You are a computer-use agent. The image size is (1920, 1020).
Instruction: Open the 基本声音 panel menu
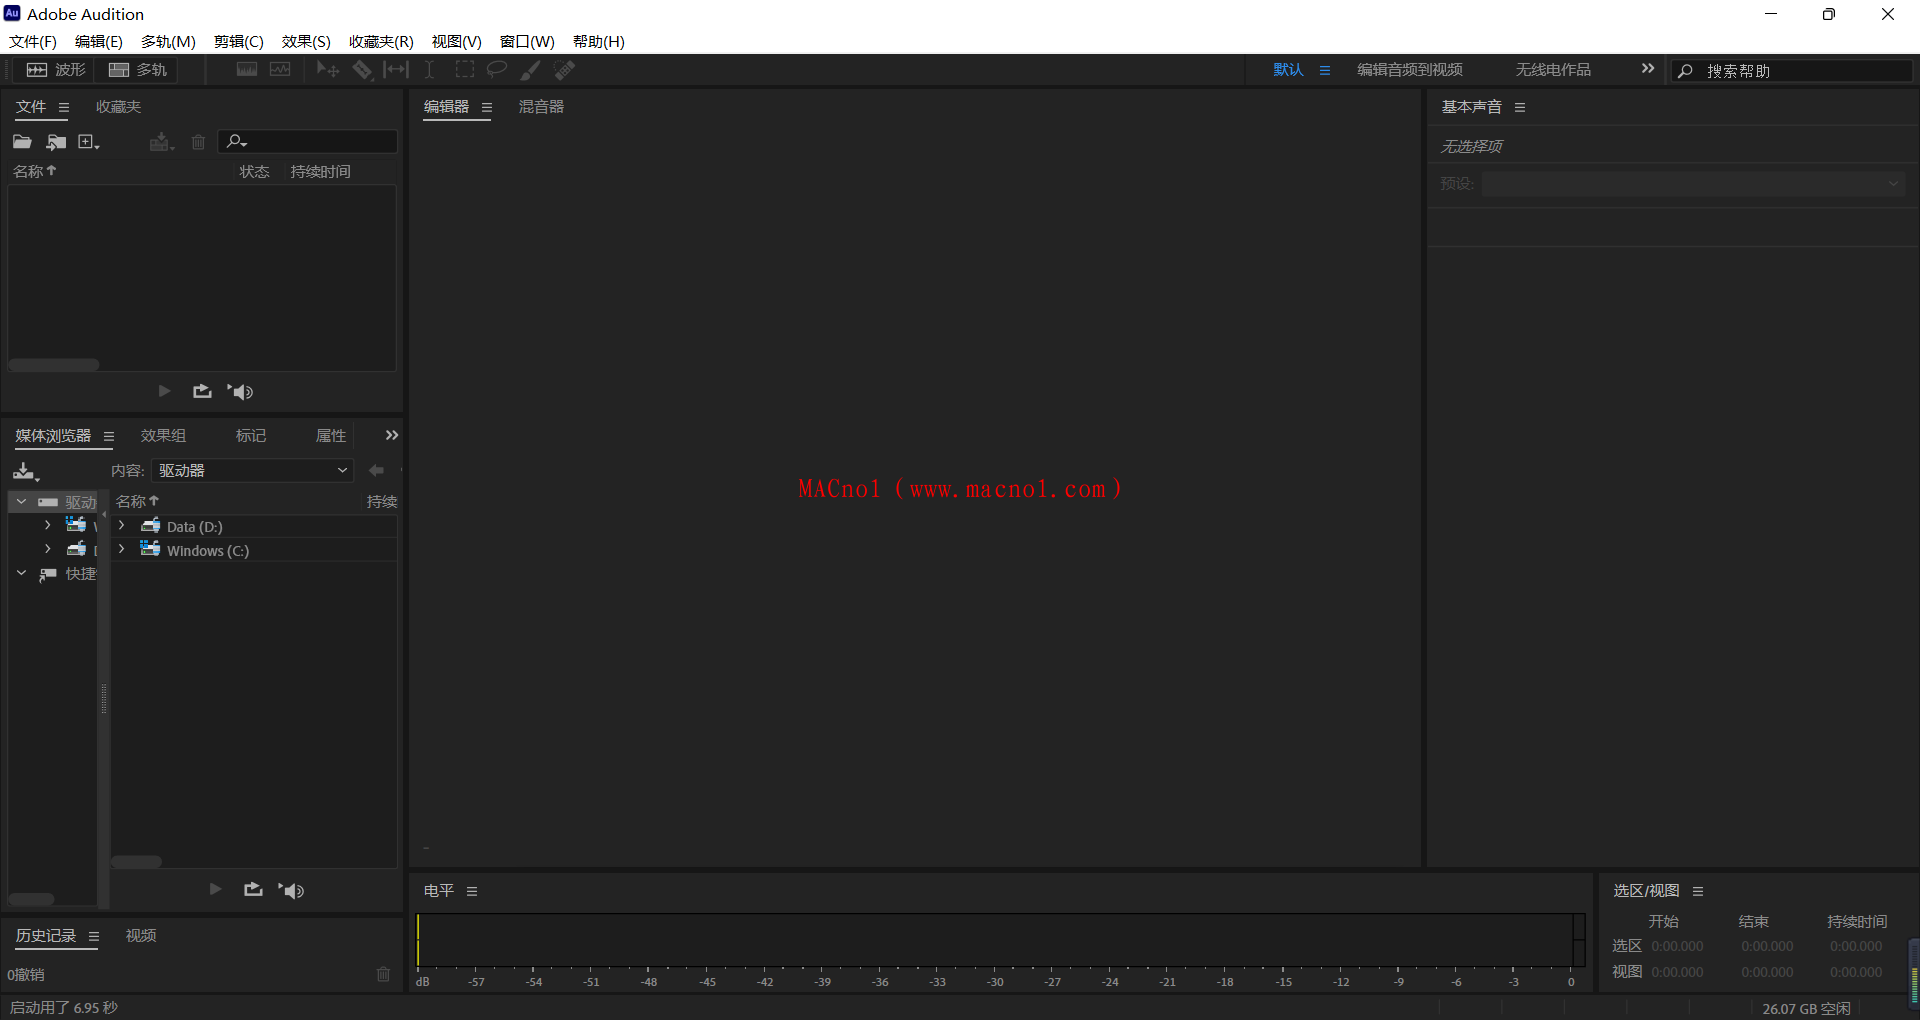[x=1520, y=107]
